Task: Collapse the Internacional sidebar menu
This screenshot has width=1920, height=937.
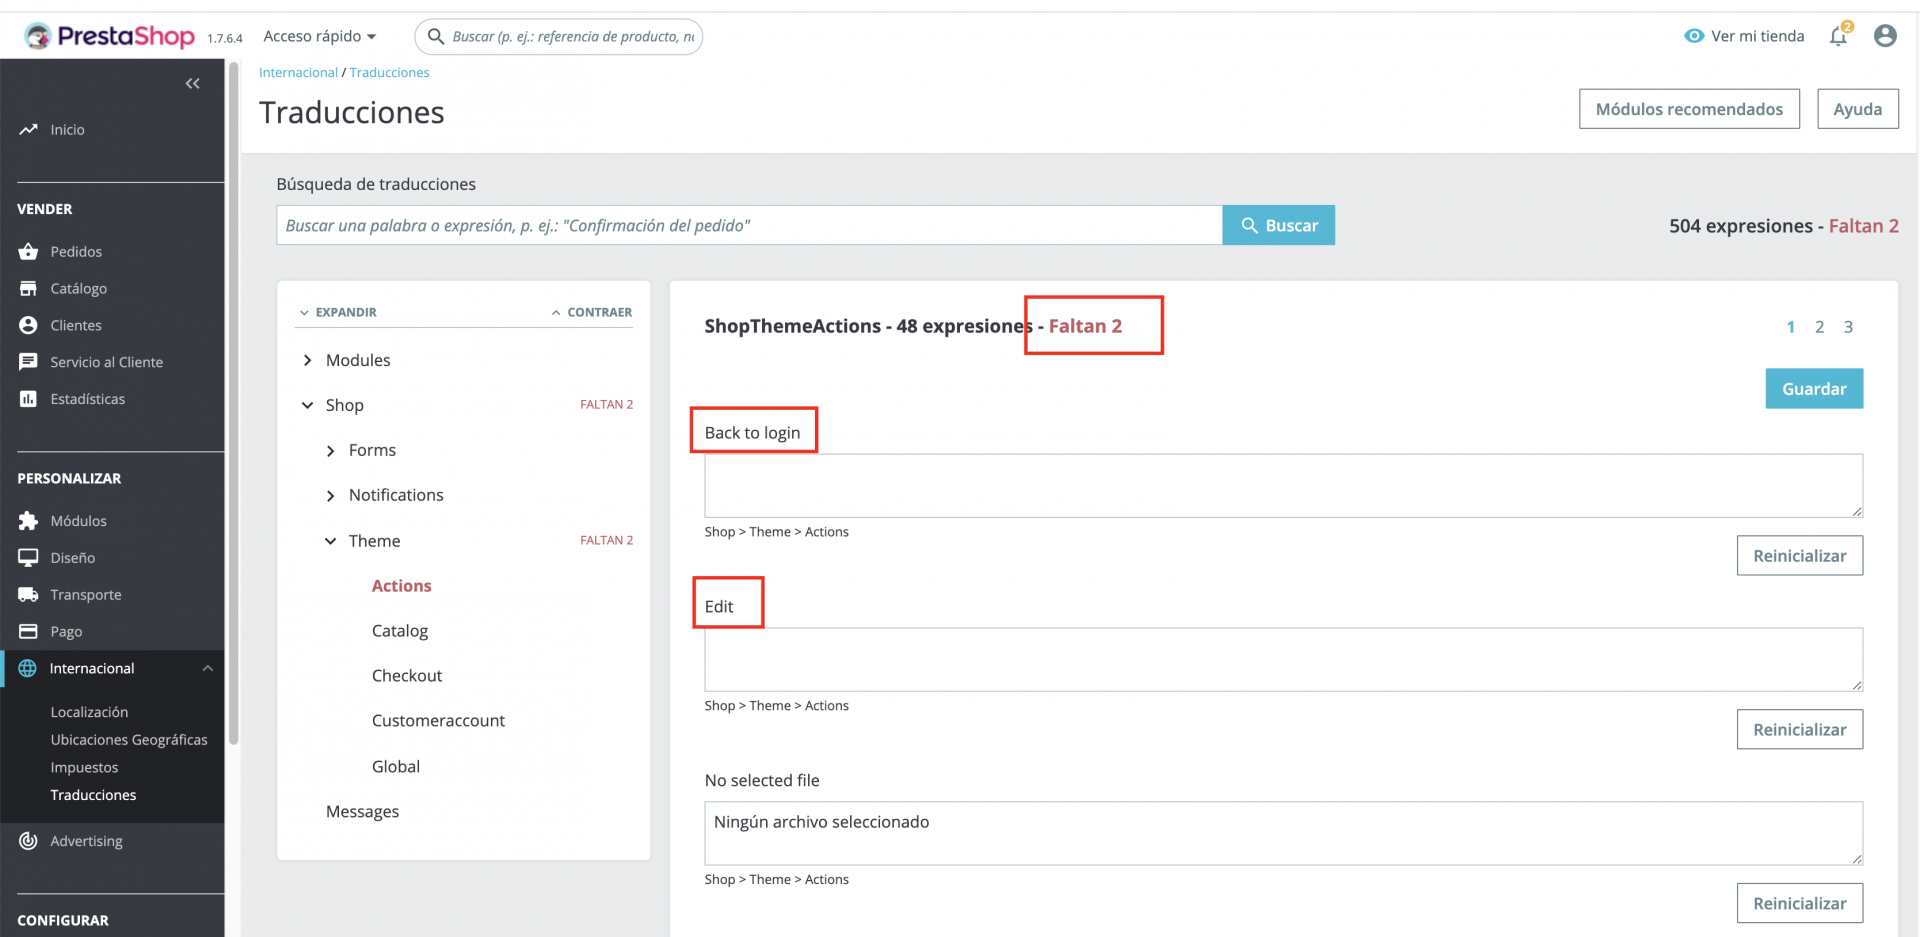Action: pos(208,668)
